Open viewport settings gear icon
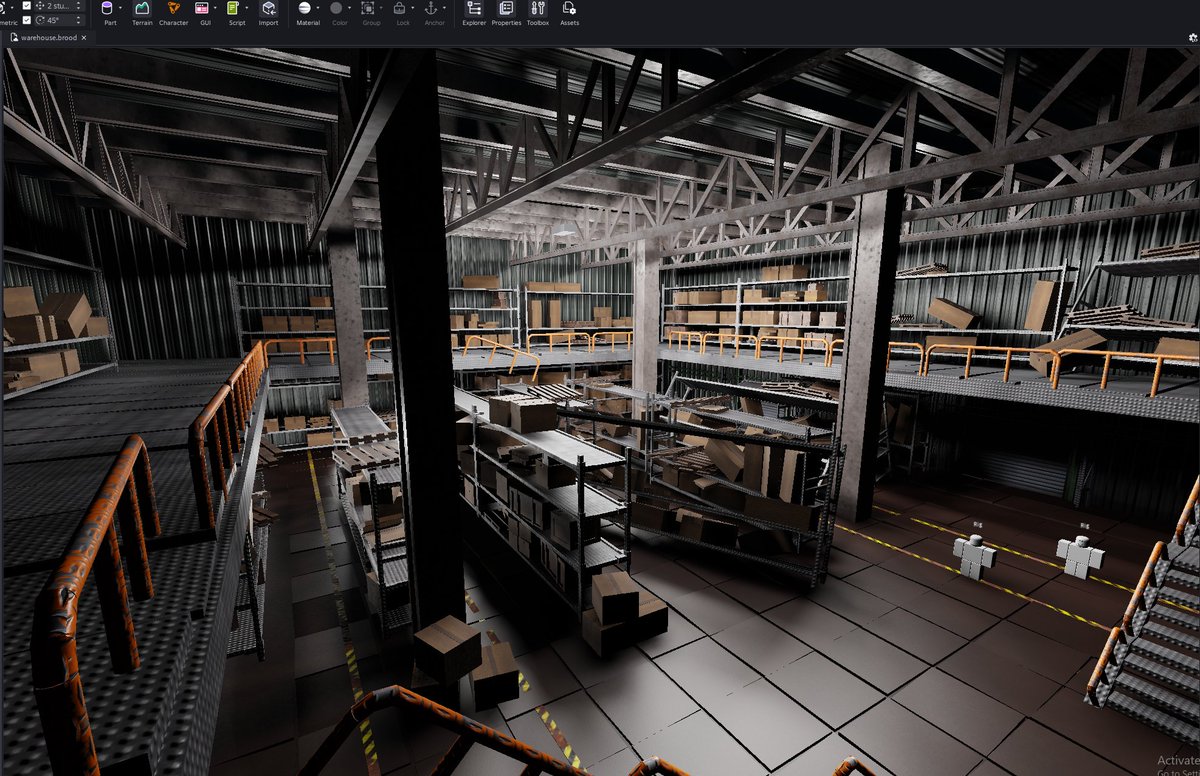The height and width of the screenshot is (776, 1200). tap(1192, 38)
